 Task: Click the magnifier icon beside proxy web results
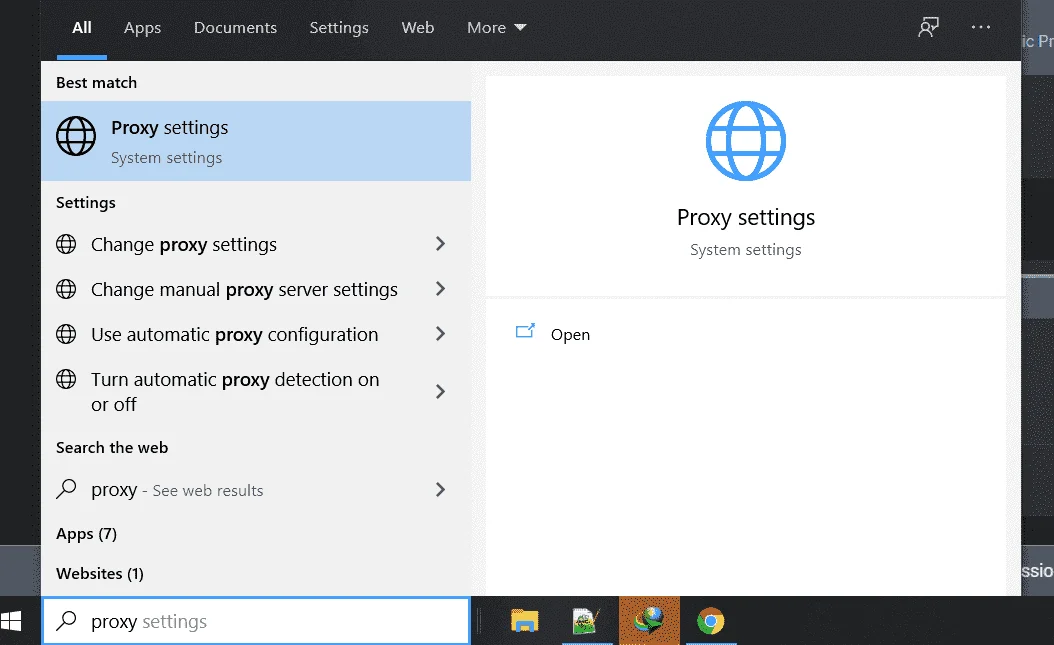(x=66, y=489)
